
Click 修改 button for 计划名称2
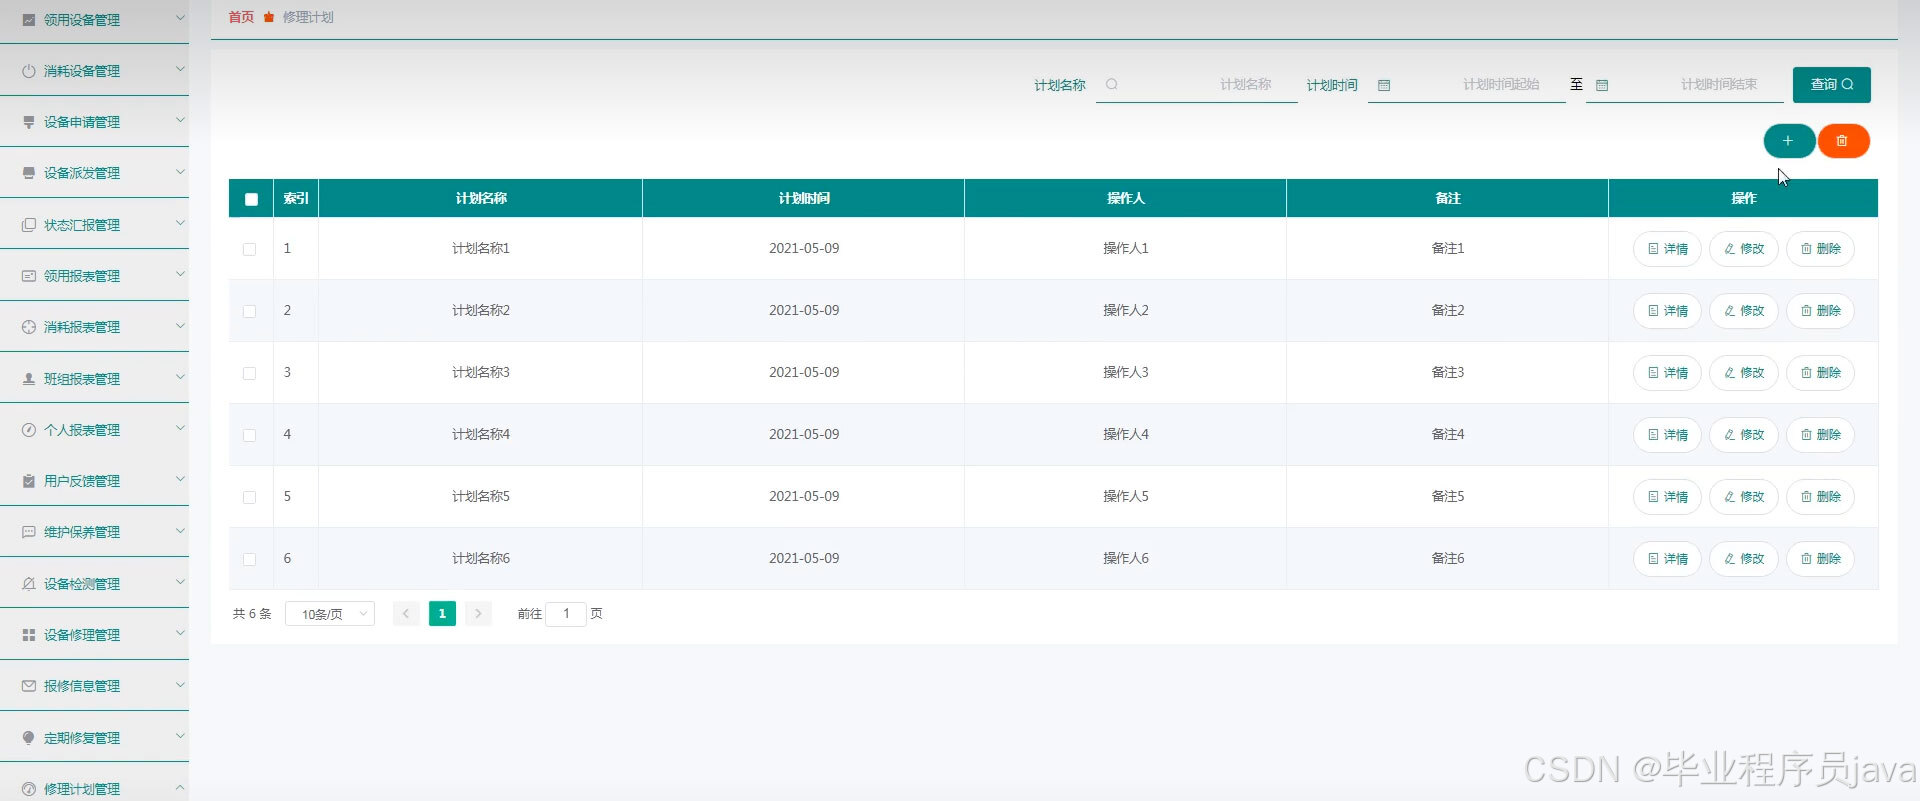point(1744,311)
